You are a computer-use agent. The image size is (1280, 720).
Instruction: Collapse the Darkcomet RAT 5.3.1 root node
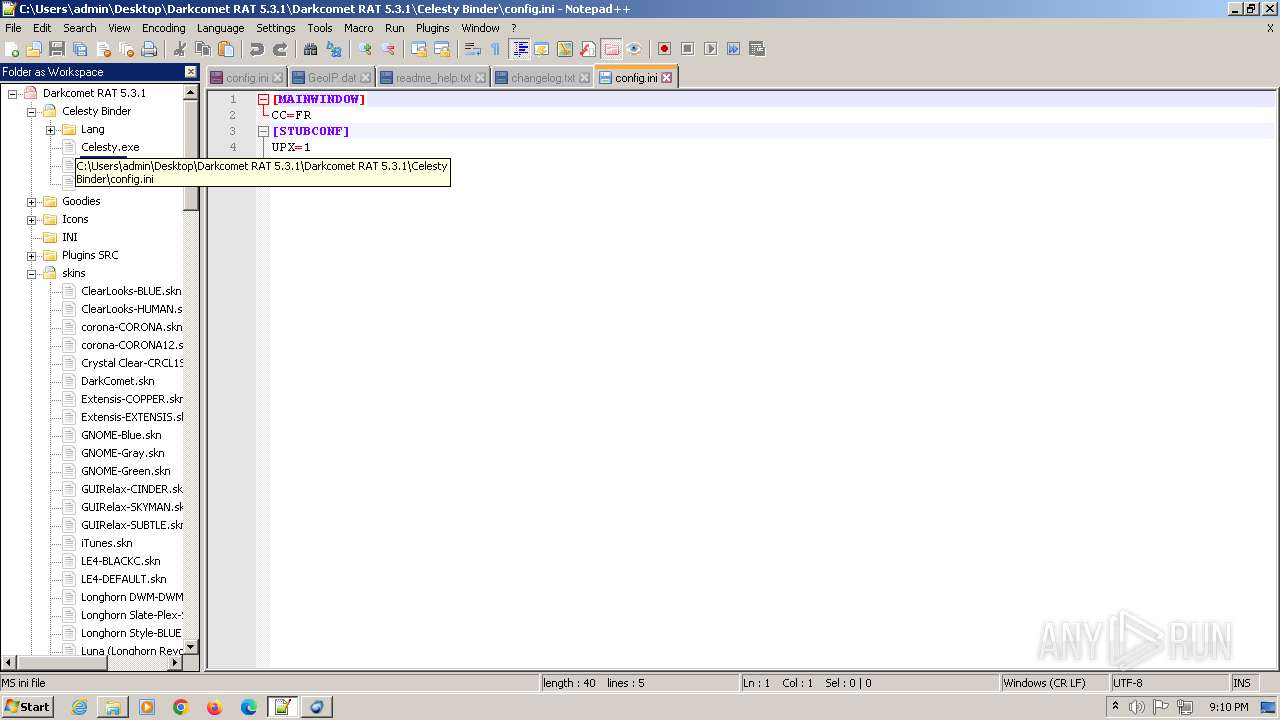13,93
